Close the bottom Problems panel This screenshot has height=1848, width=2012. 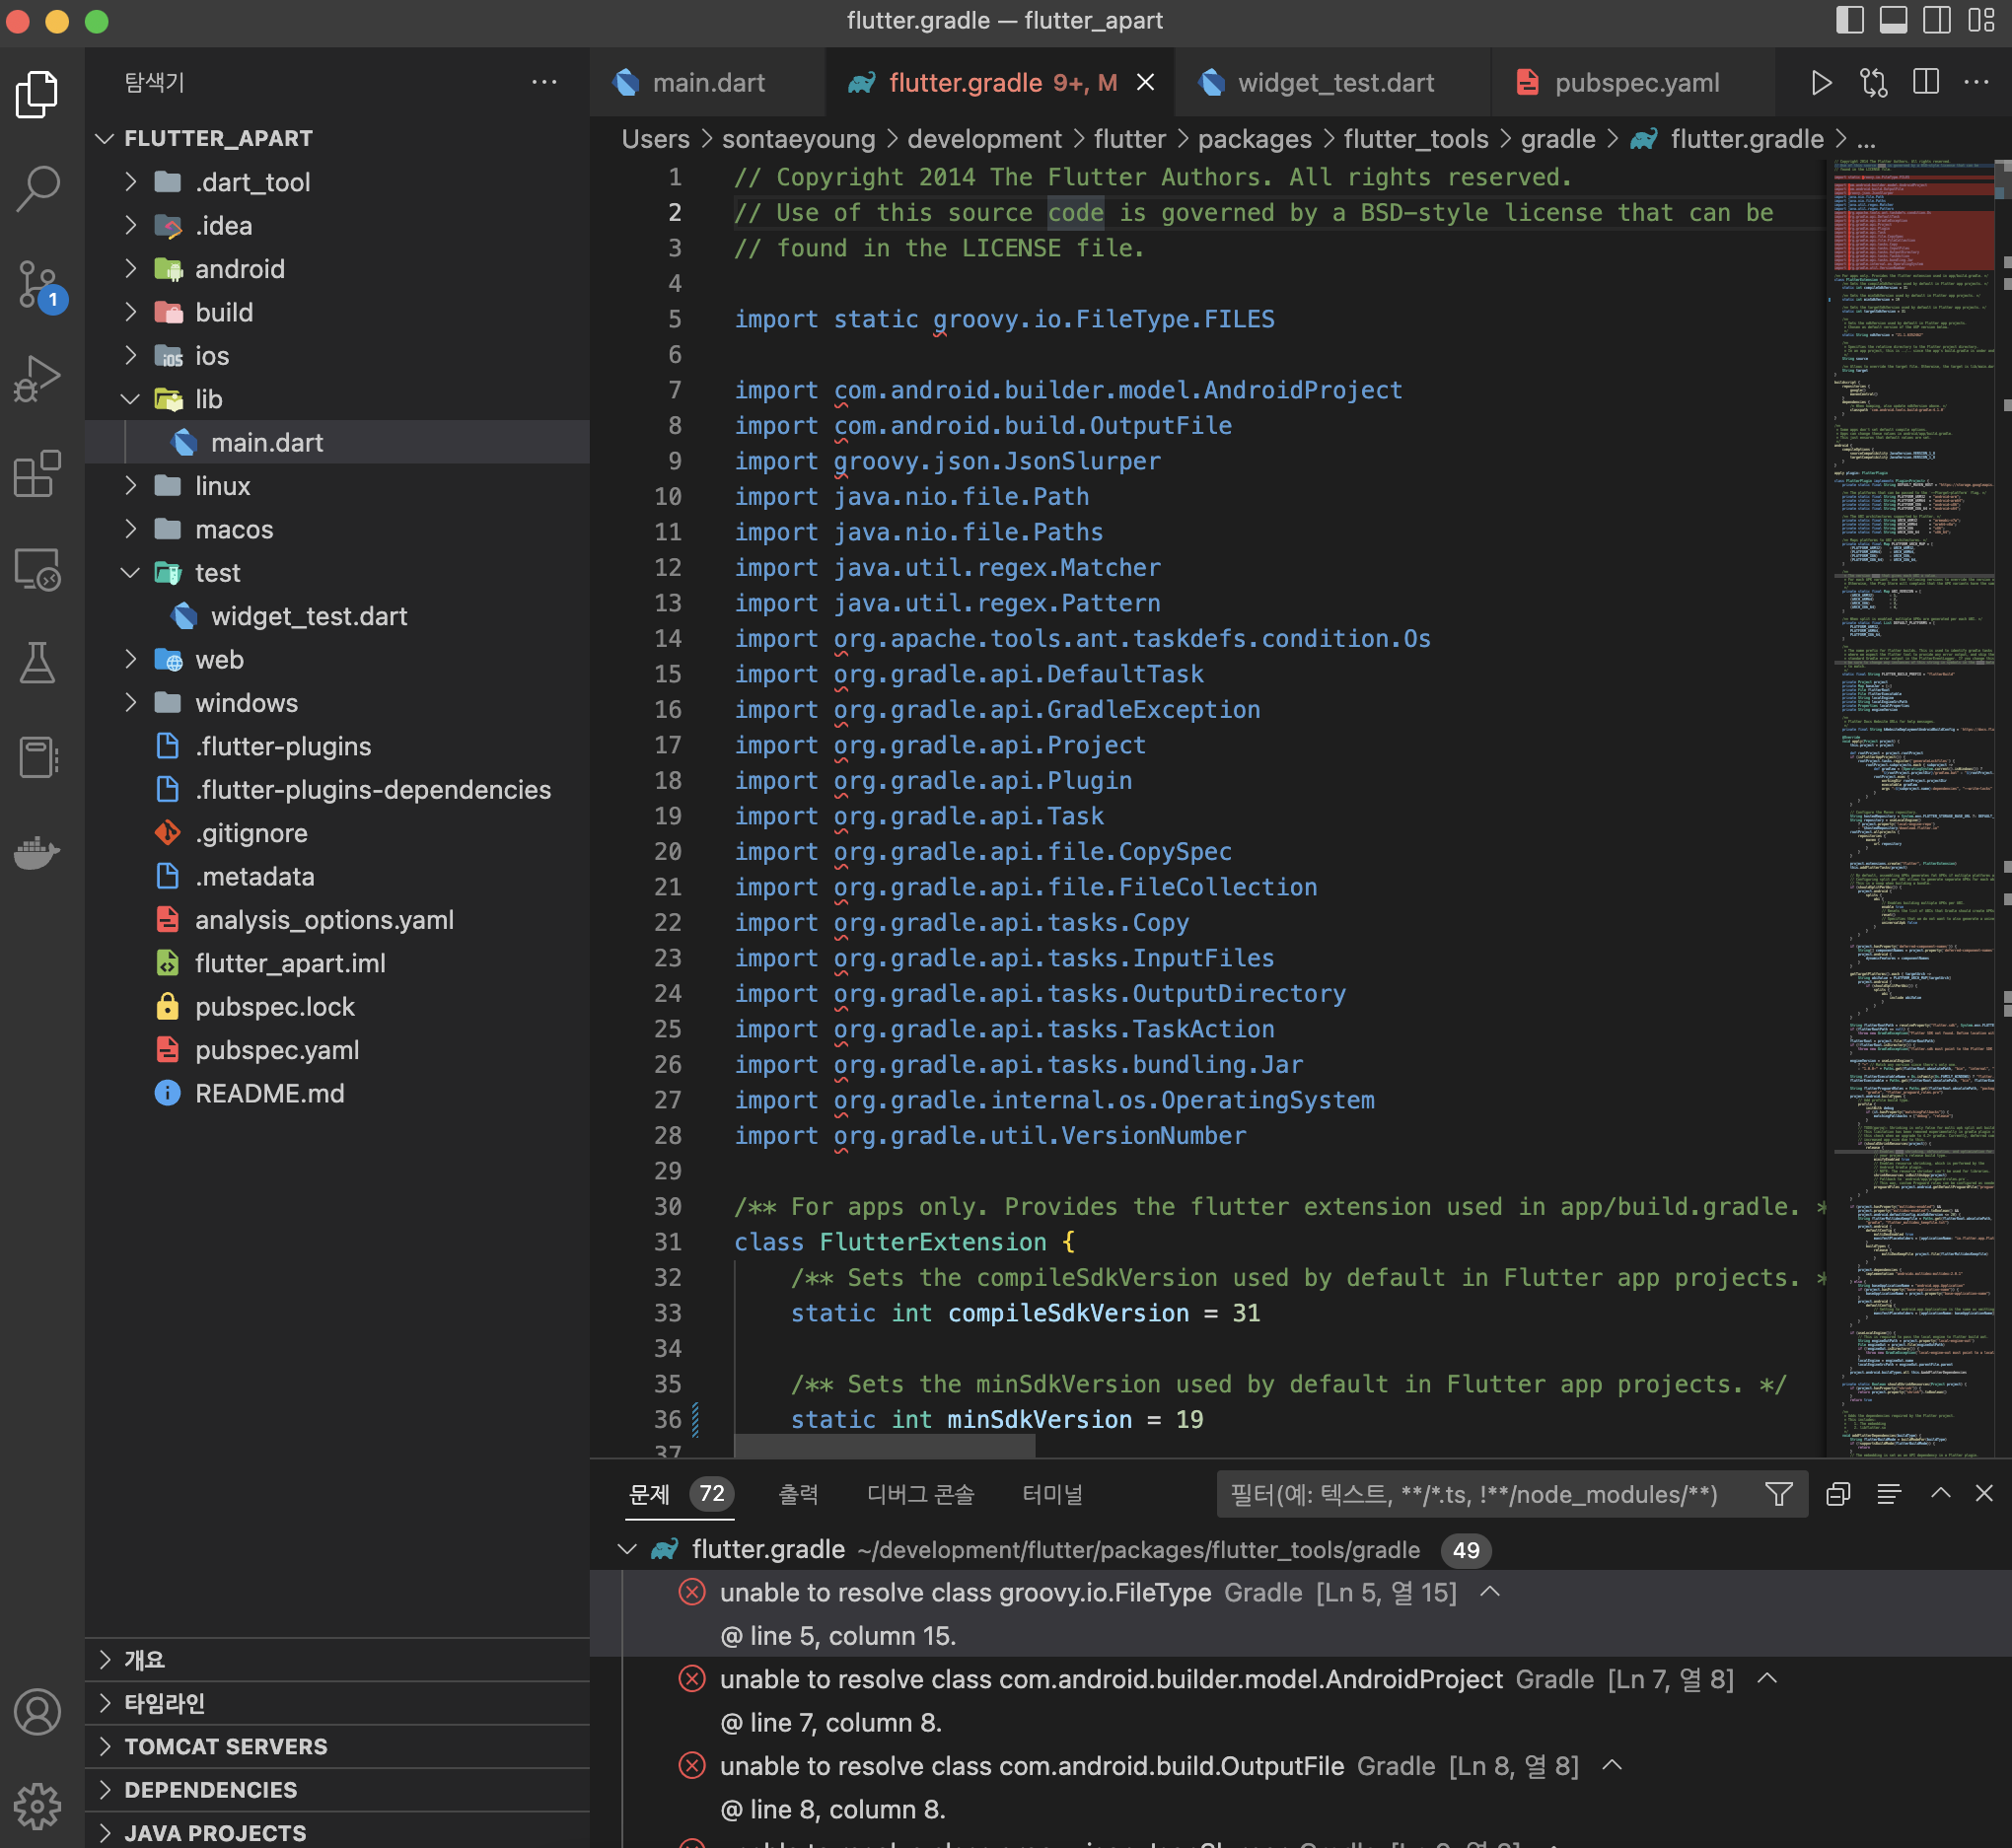pyautogui.click(x=1985, y=1493)
